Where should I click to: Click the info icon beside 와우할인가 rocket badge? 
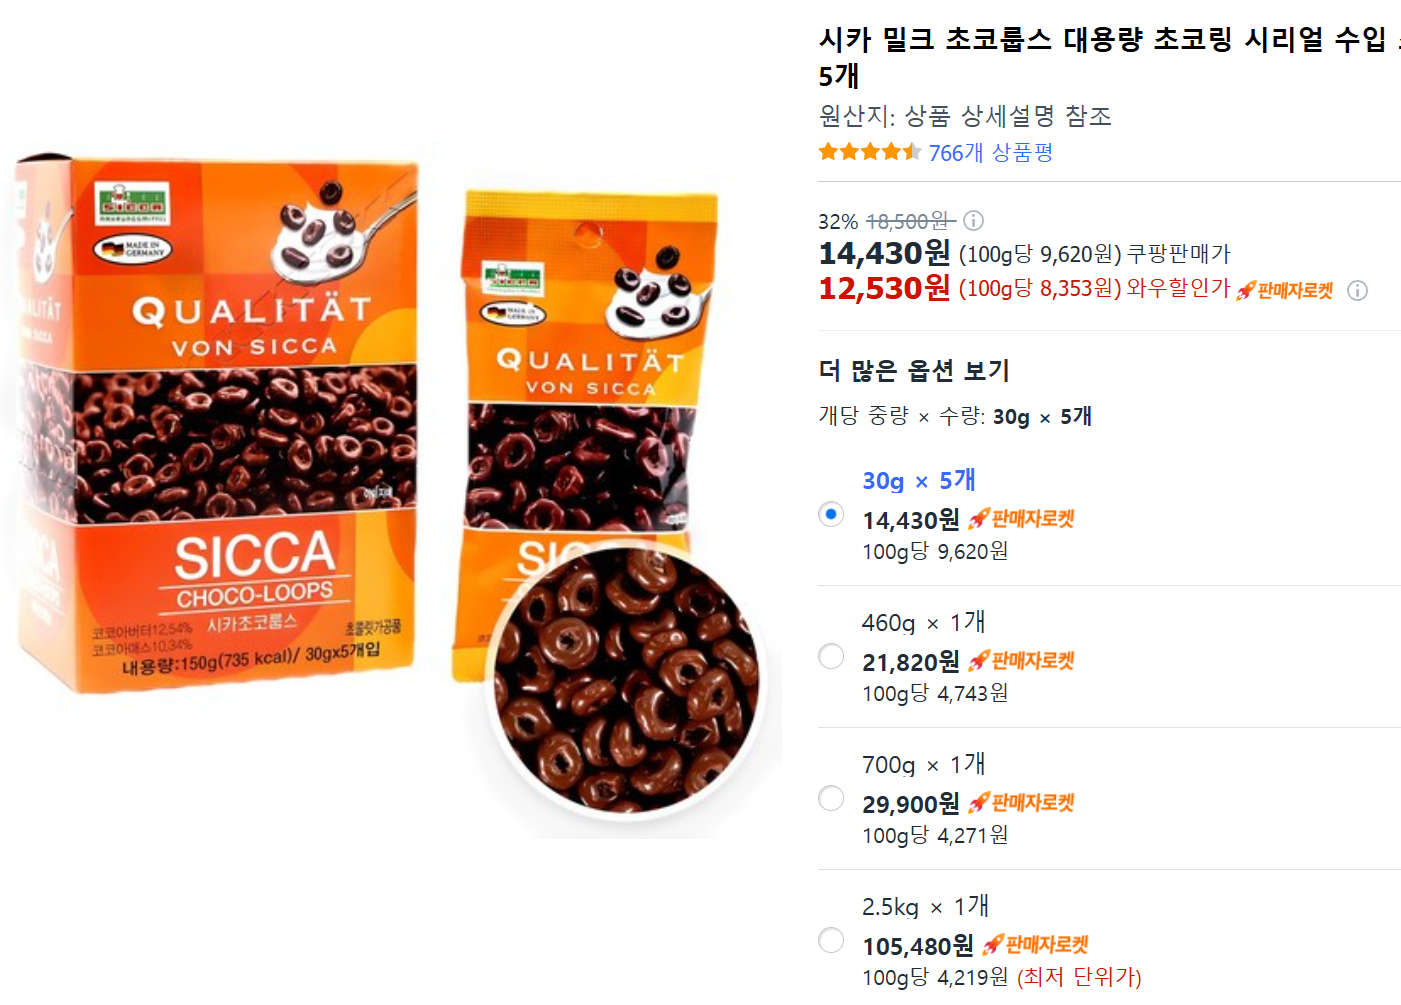click(1357, 290)
